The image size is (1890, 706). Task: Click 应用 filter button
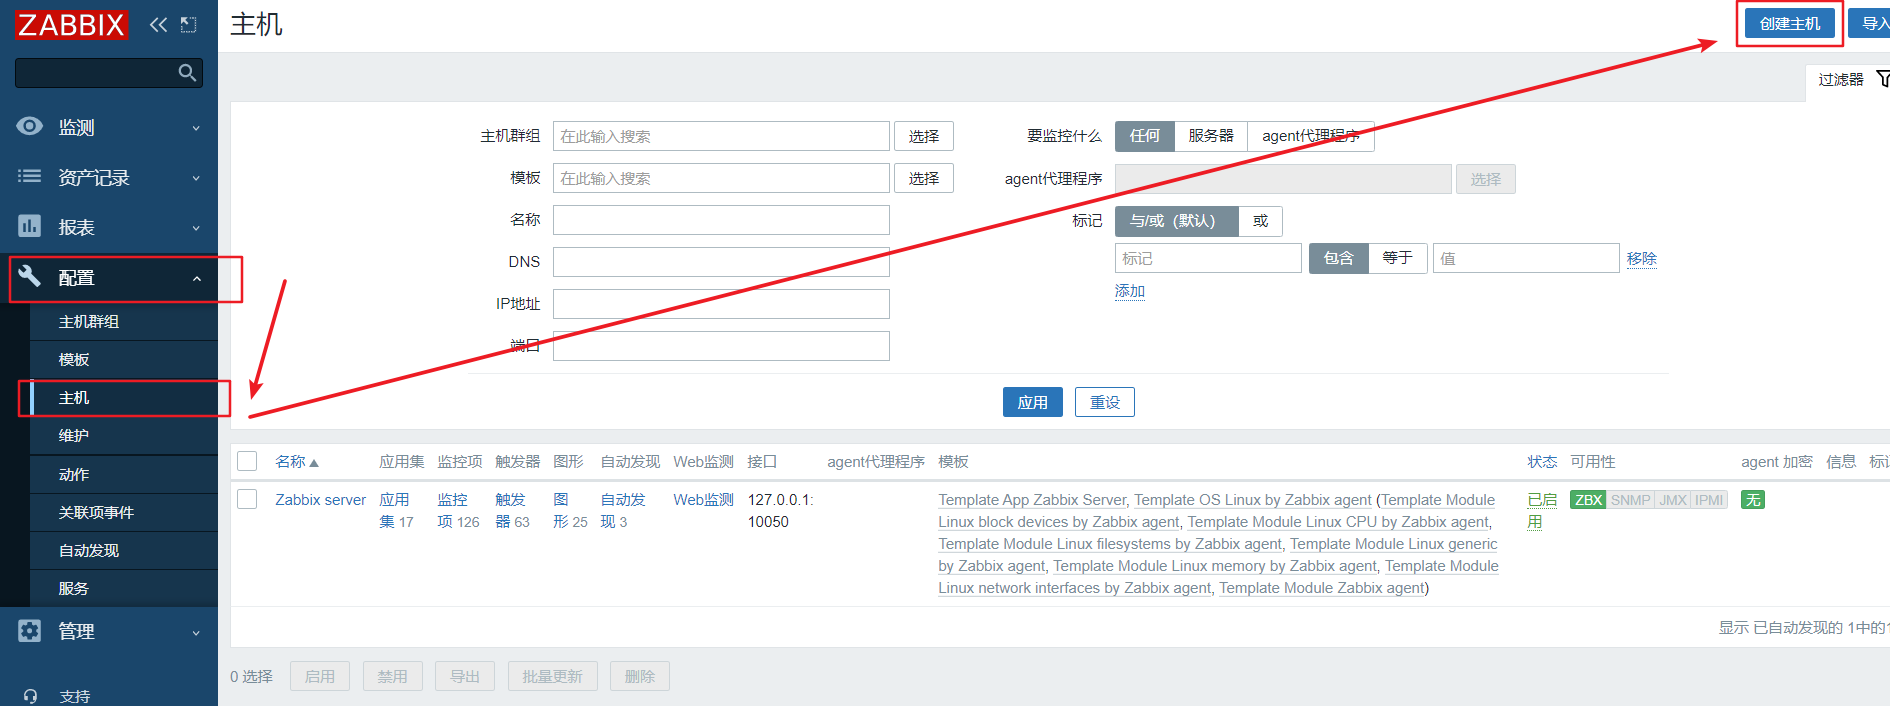(1033, 402)
